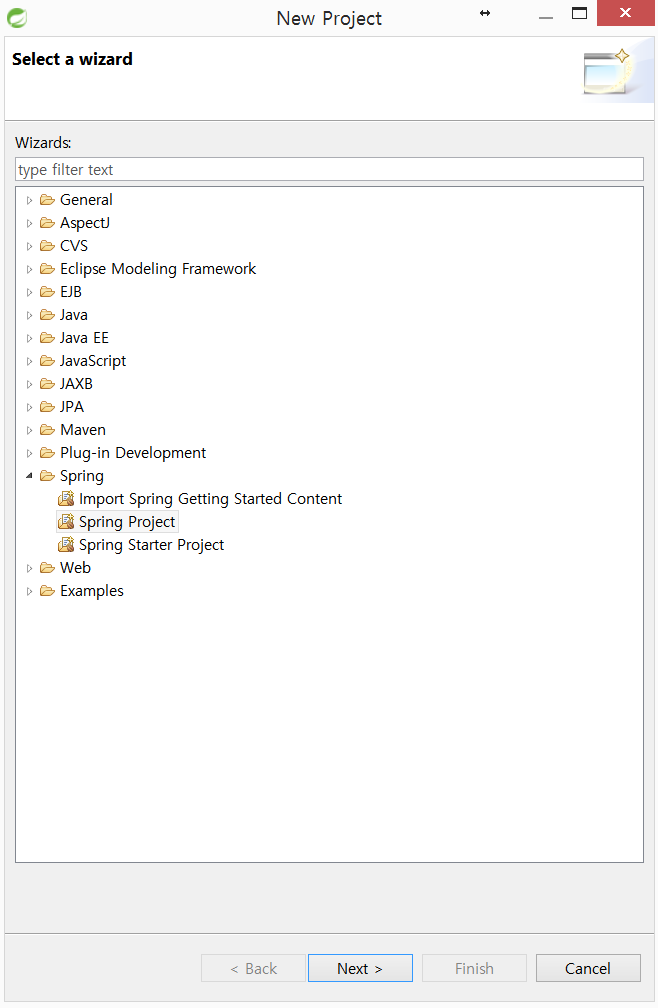The height and width of the screenshot is (1008, 658).
Task: Go to the next wizard page
Action: pyautogui.click(x=360, y=968)
